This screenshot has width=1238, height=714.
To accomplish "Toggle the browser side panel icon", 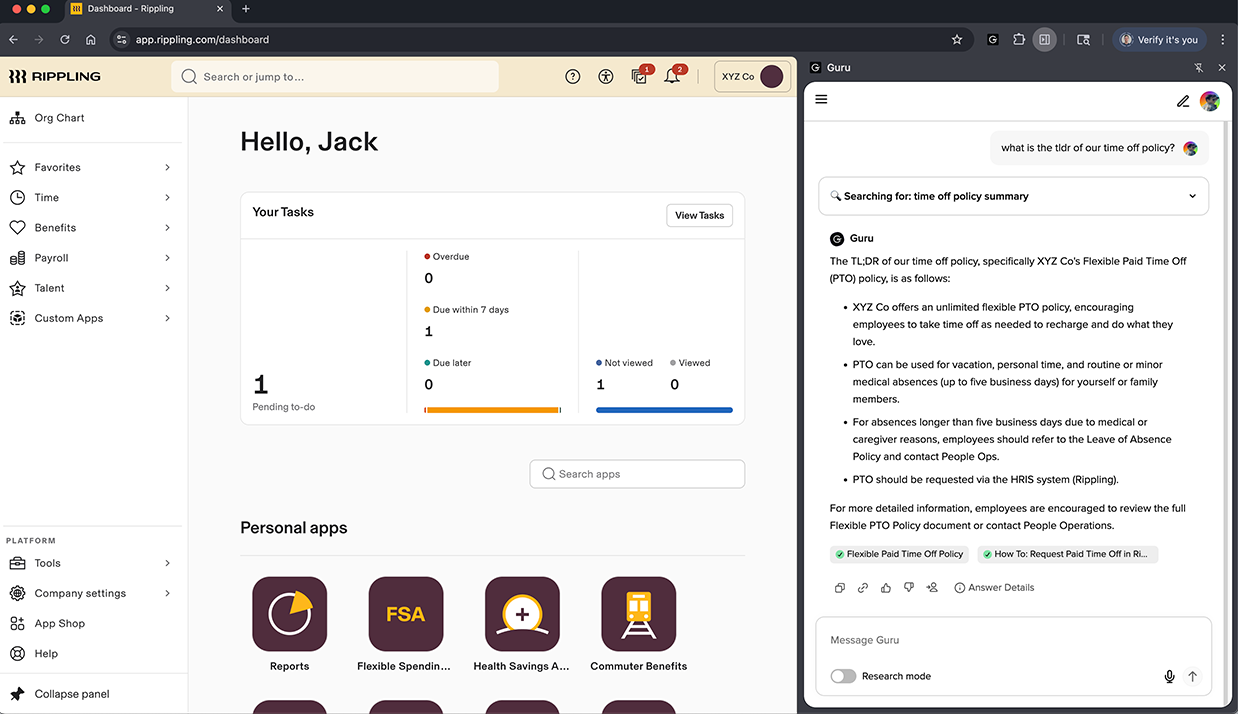I will point(1044,40).
